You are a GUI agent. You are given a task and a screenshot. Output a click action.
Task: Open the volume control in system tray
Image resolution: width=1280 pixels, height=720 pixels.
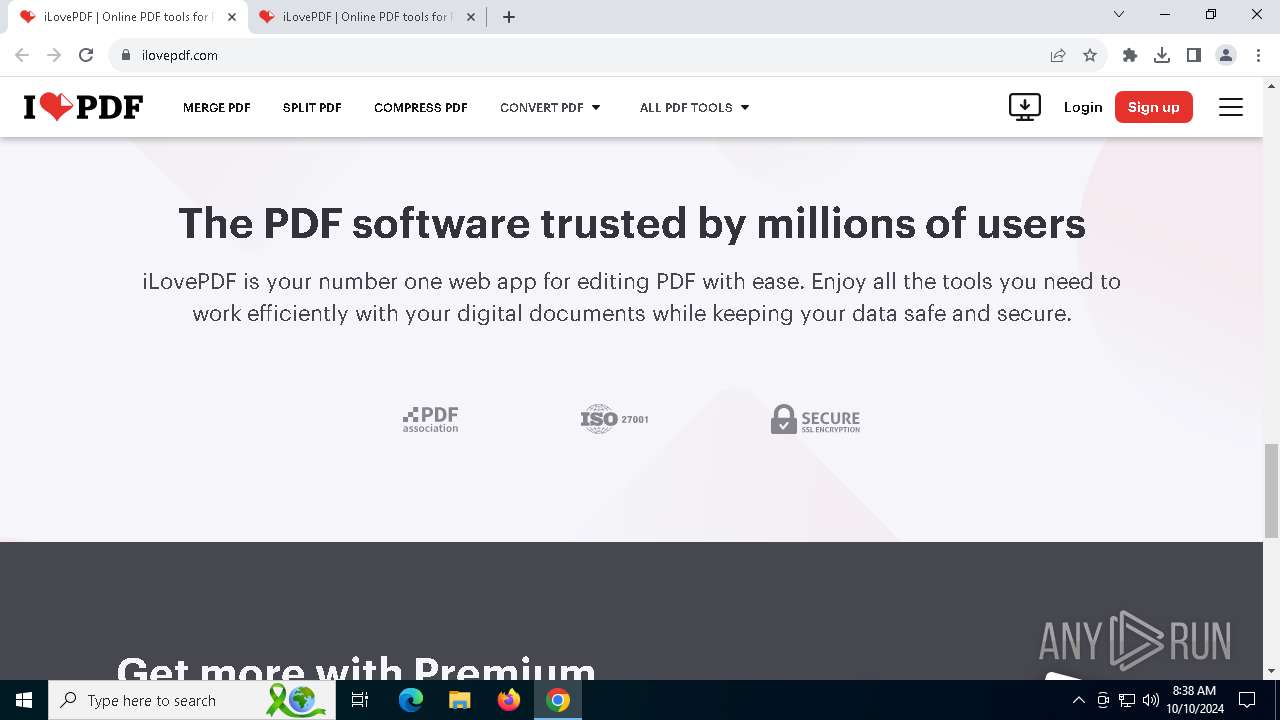1151,700
